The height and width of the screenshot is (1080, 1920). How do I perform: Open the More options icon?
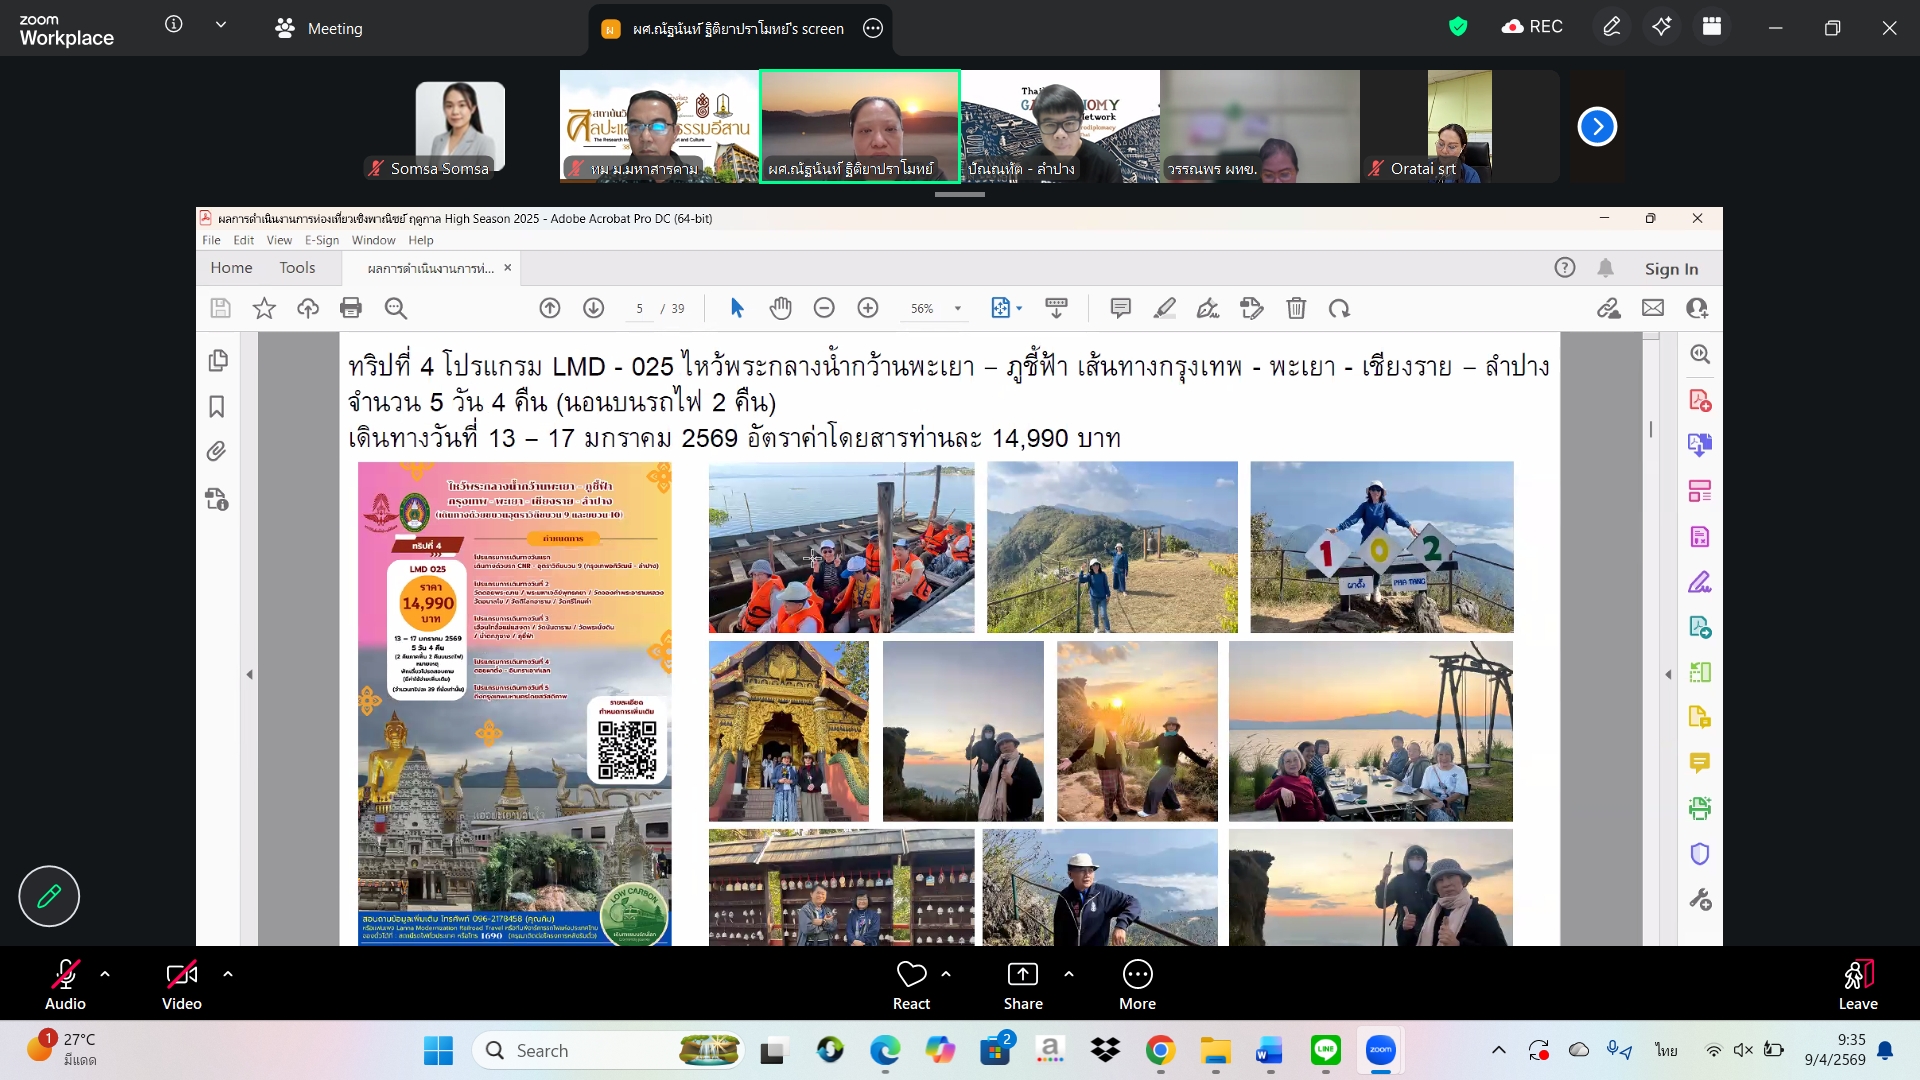[1137, 975]
